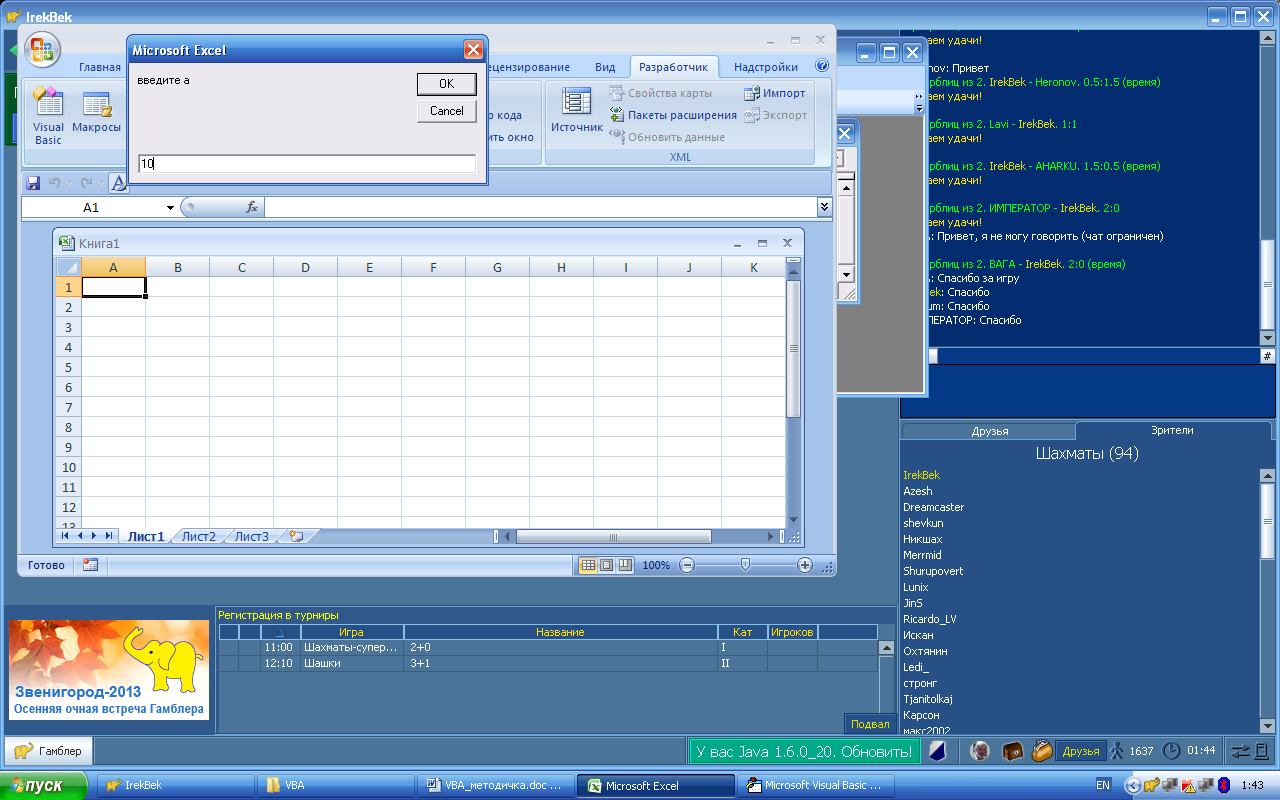Select the 11:00 Шахматы-супер tournament row

[548, 648]
